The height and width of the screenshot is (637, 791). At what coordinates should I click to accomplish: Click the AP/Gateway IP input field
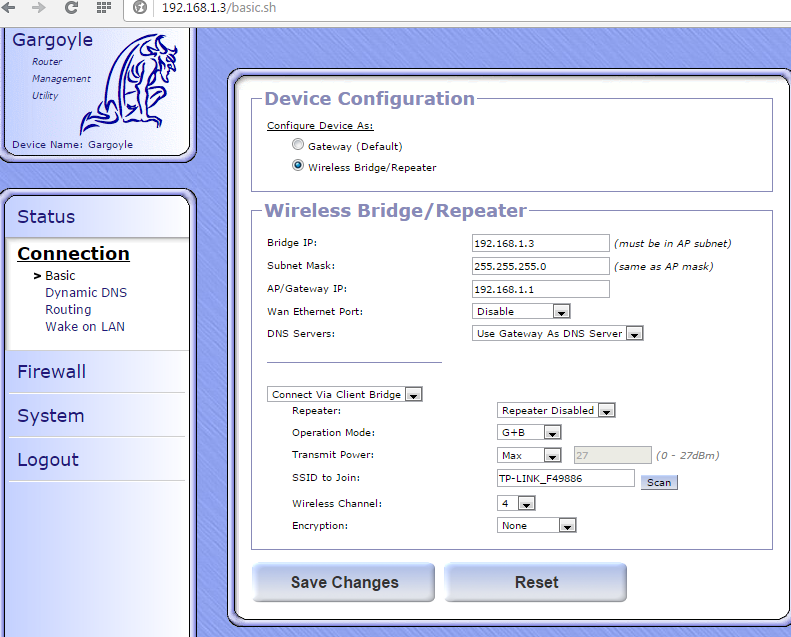click(541, 289)
